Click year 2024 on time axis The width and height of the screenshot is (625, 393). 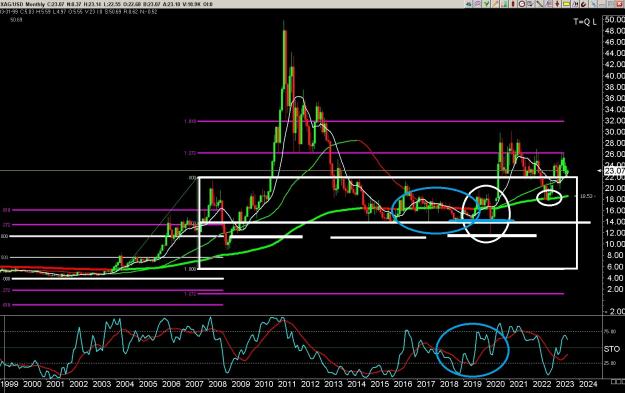pos(588,384)
